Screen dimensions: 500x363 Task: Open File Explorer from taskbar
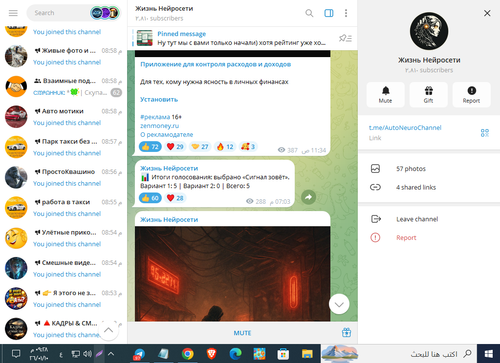pyautogui.click(x=307, y=354)
